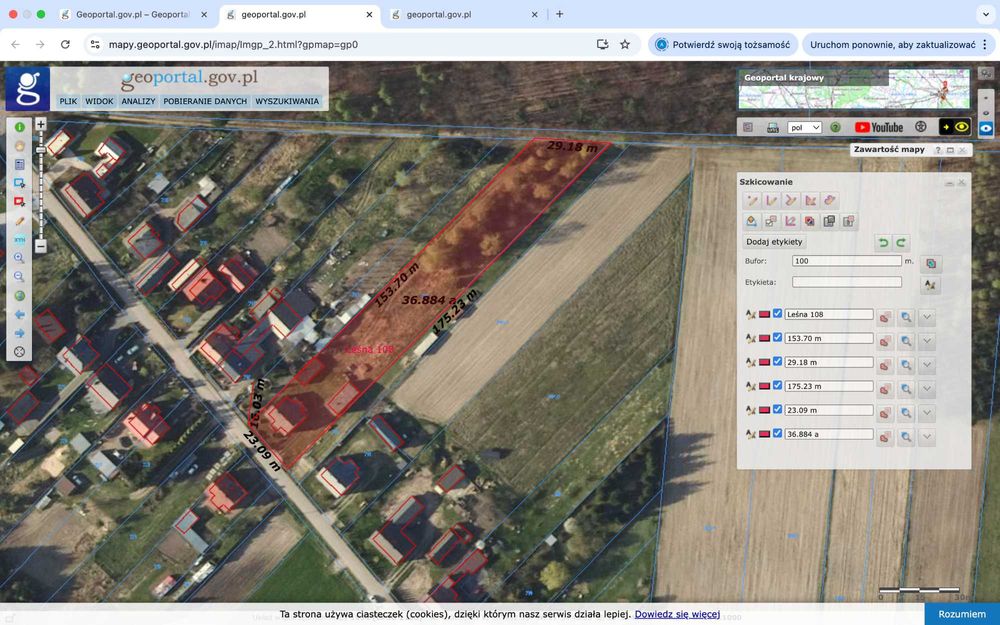The width and height of the screenshot is (1000, 625).
Task: Activate the pencil sketch tool in left toolbar
Action: (19, 221)
